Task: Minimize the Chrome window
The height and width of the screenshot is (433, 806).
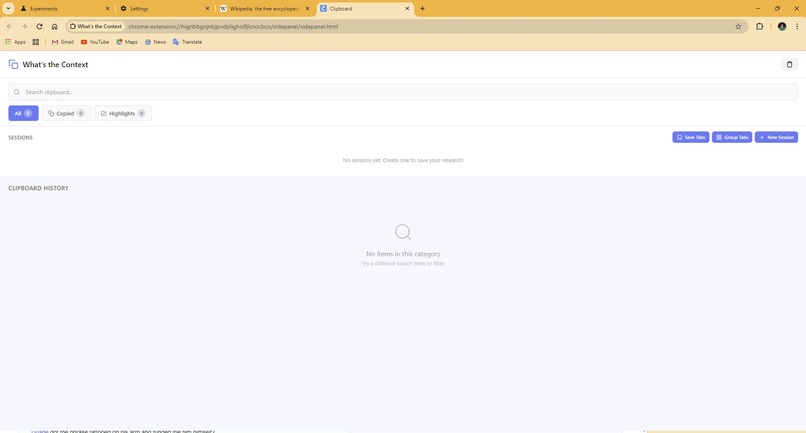Action: (758, 8)
